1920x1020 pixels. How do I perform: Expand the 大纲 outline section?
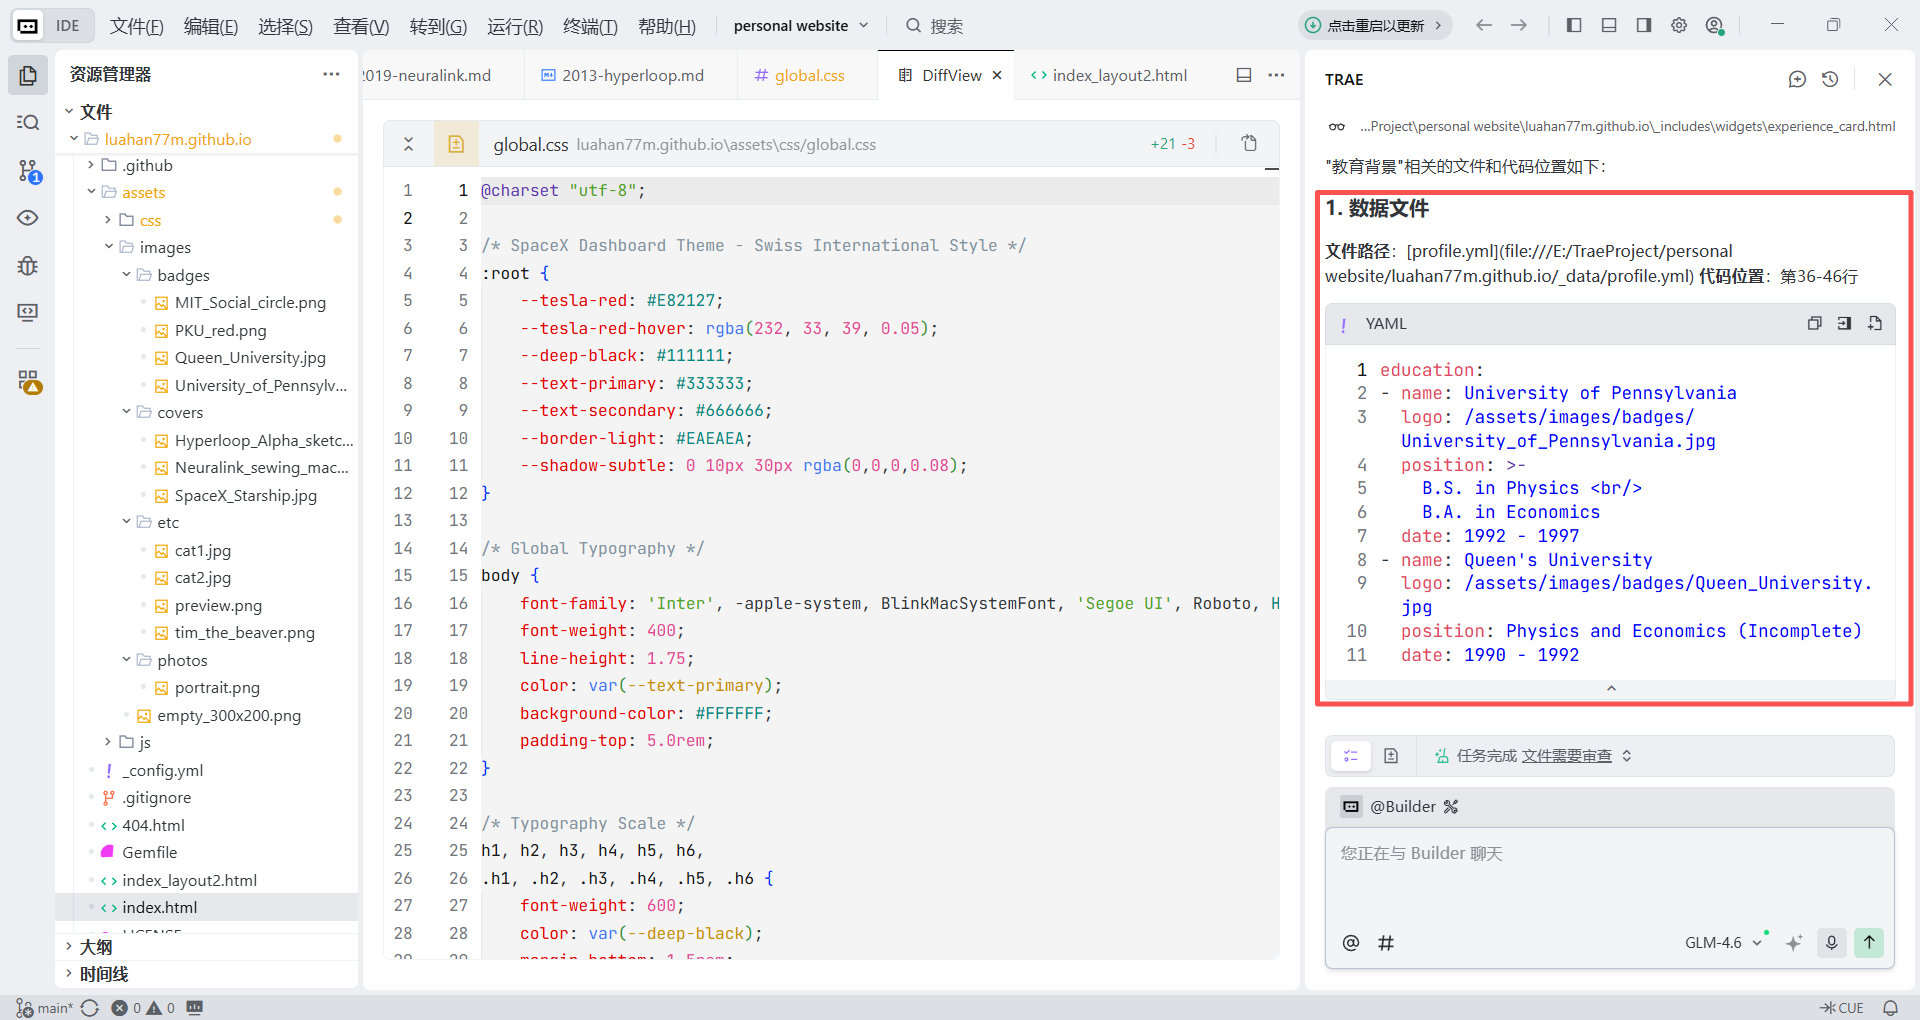96,946
